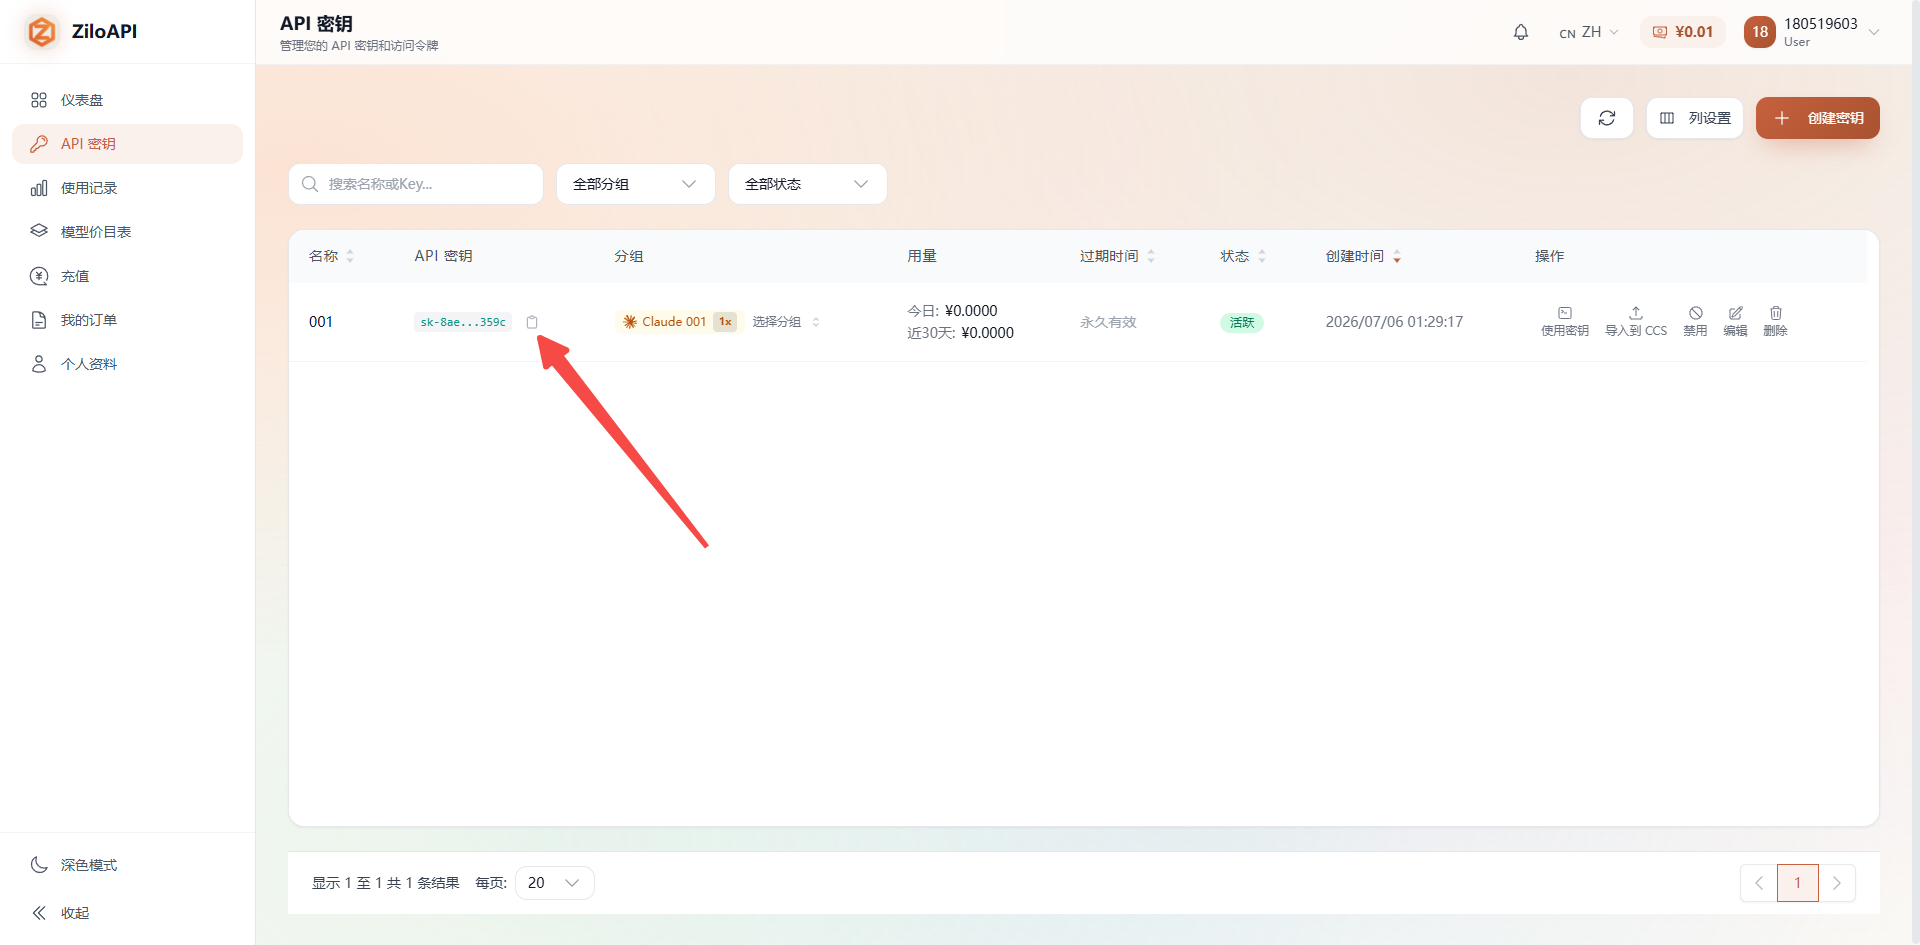The width and height of the screenshot is (1920, 945).
Task: Click the 永久有效 expiry text
Action: [1108, 322]
